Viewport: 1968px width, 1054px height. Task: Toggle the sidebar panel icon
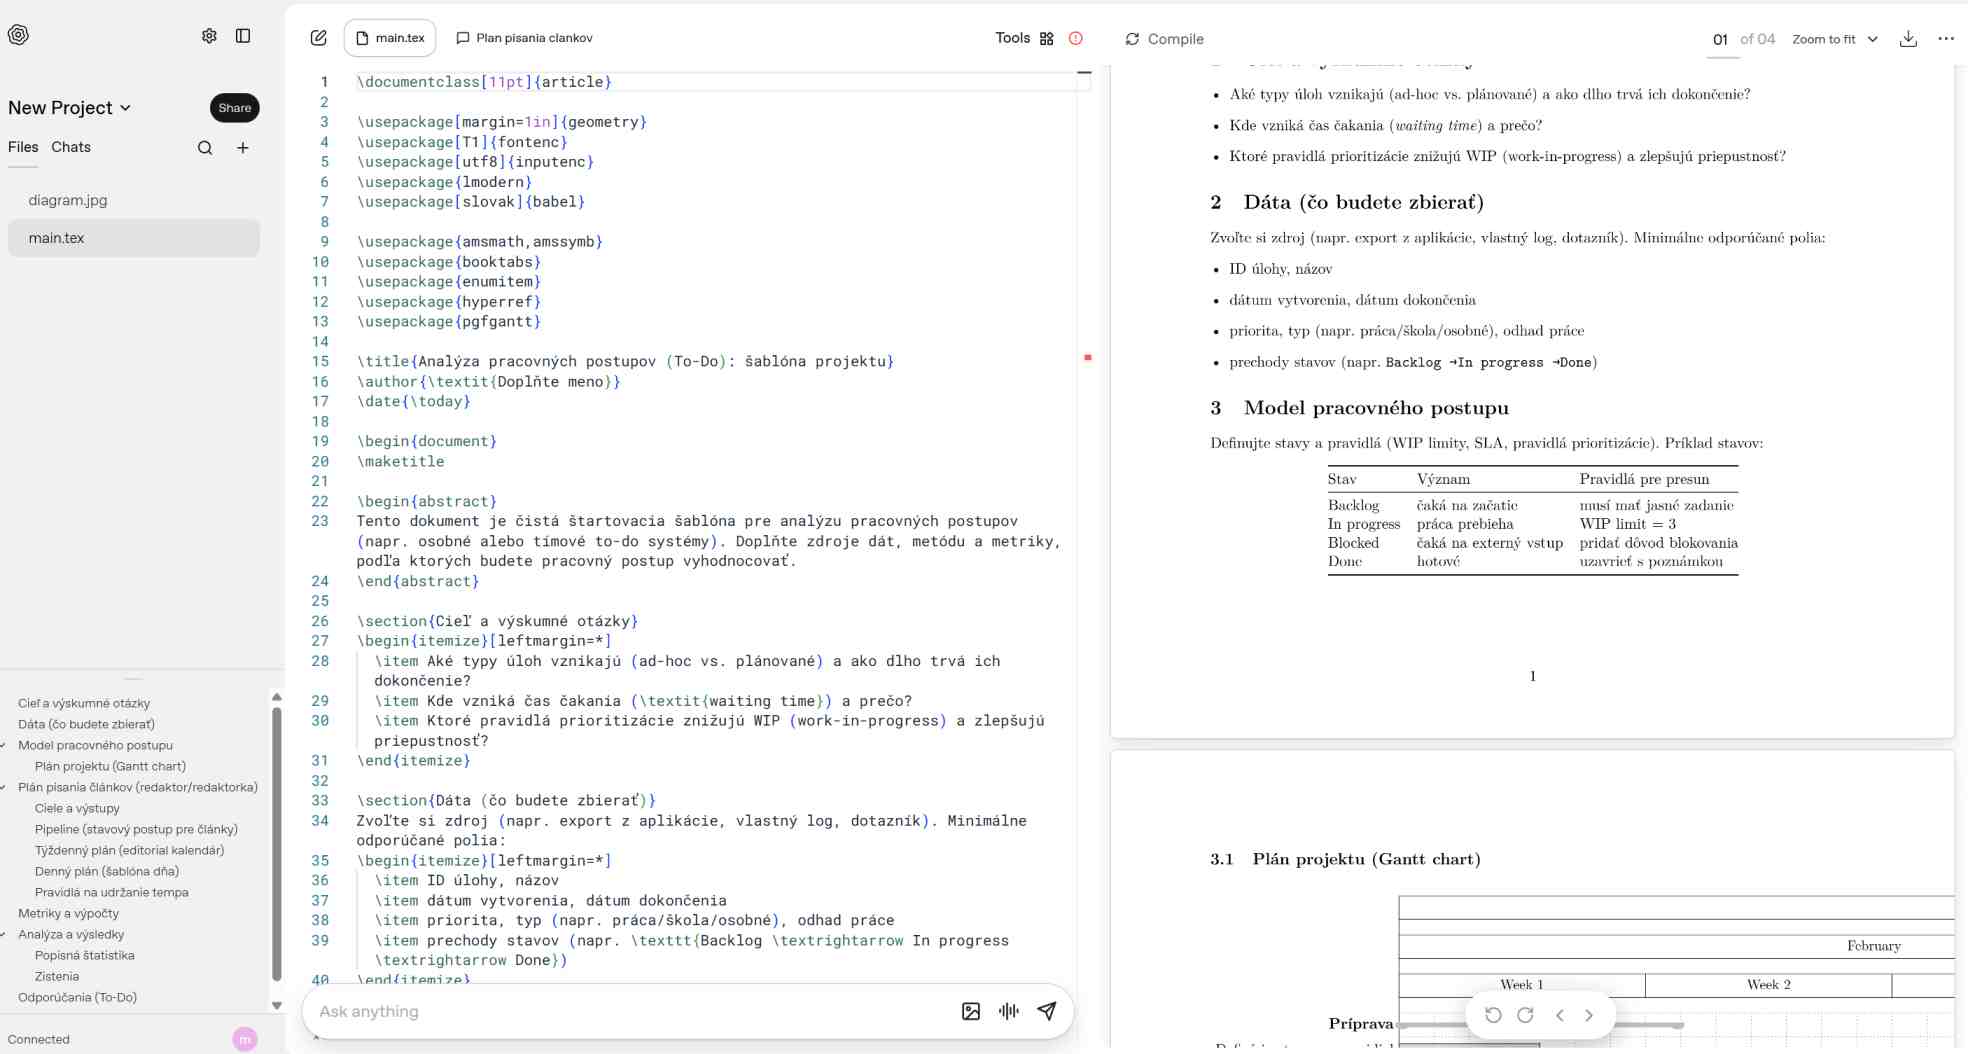243,36
